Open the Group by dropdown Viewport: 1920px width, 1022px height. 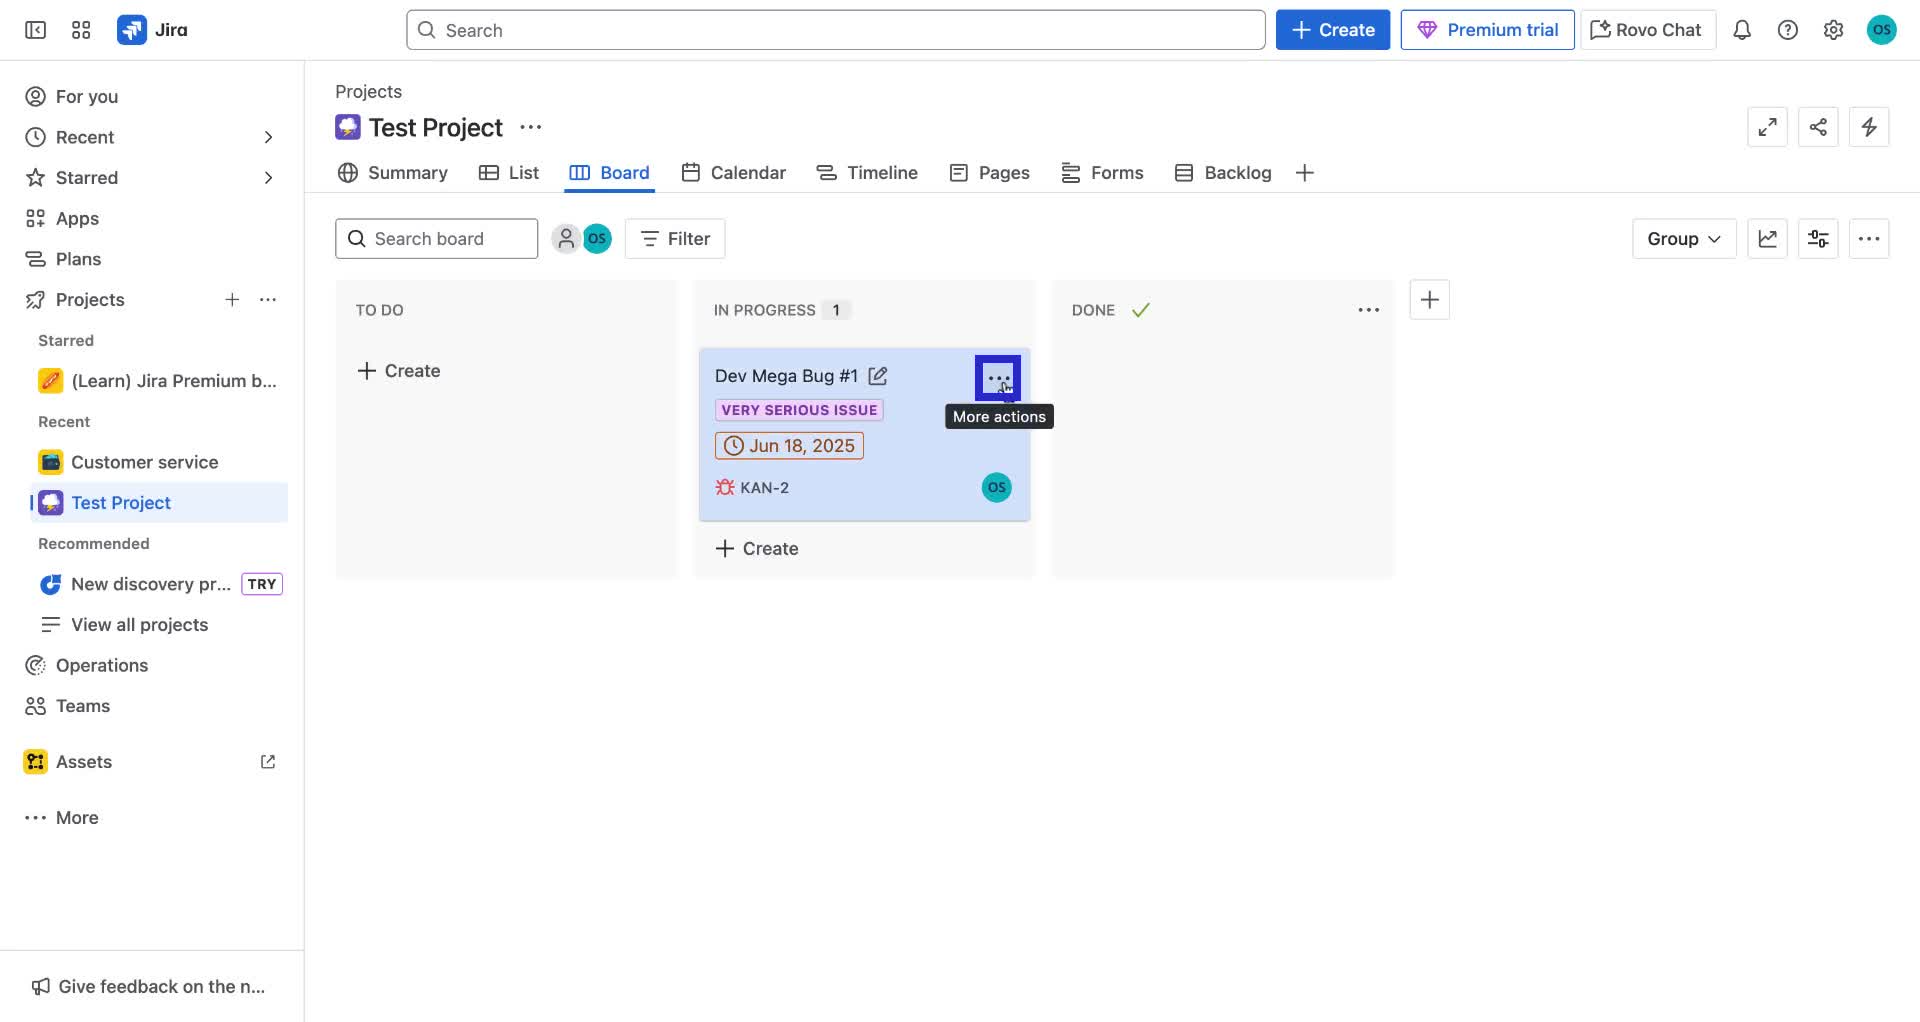(1683, 238)
